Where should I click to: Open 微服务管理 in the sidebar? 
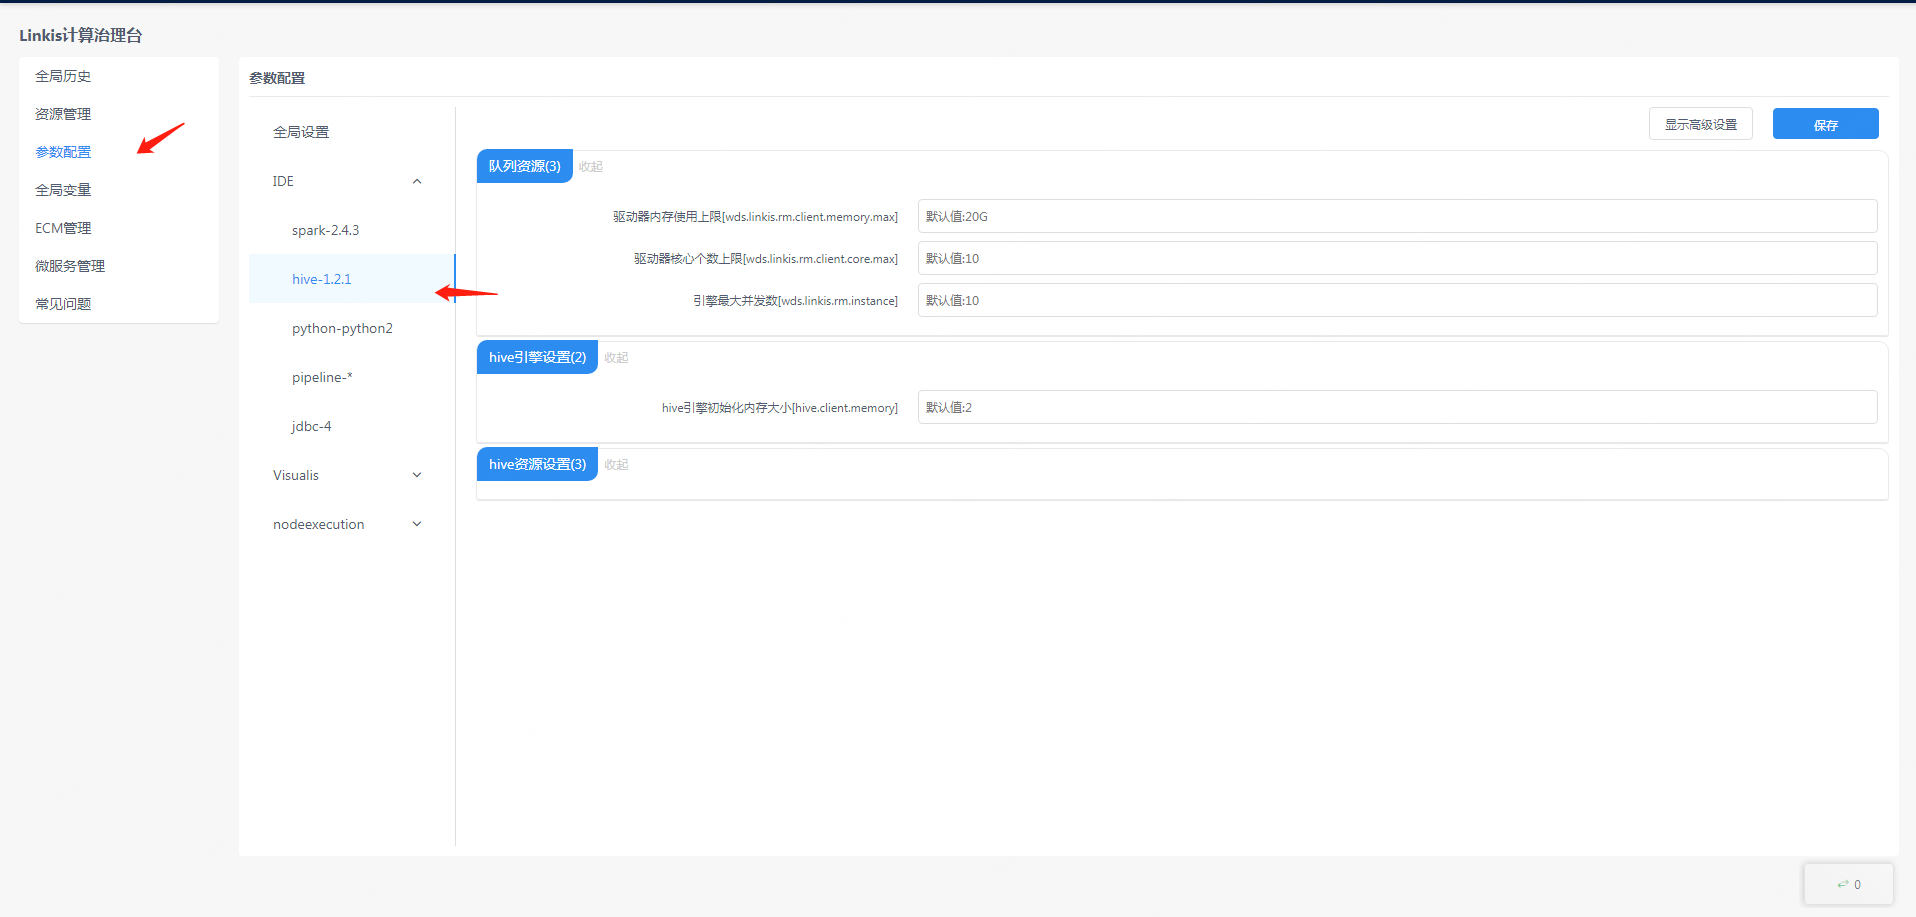(70, 266)
